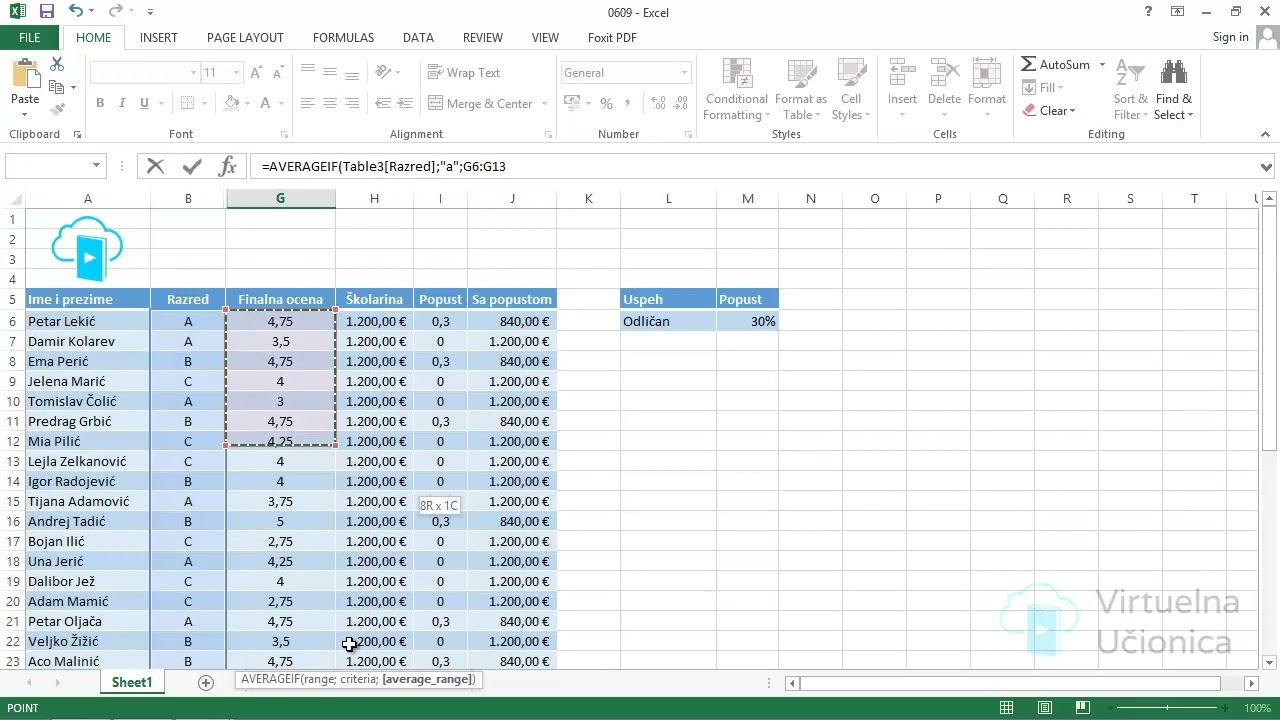Click the vertical scrollbar down arrow
1280x720 pixels.
tap(1270, 662)
